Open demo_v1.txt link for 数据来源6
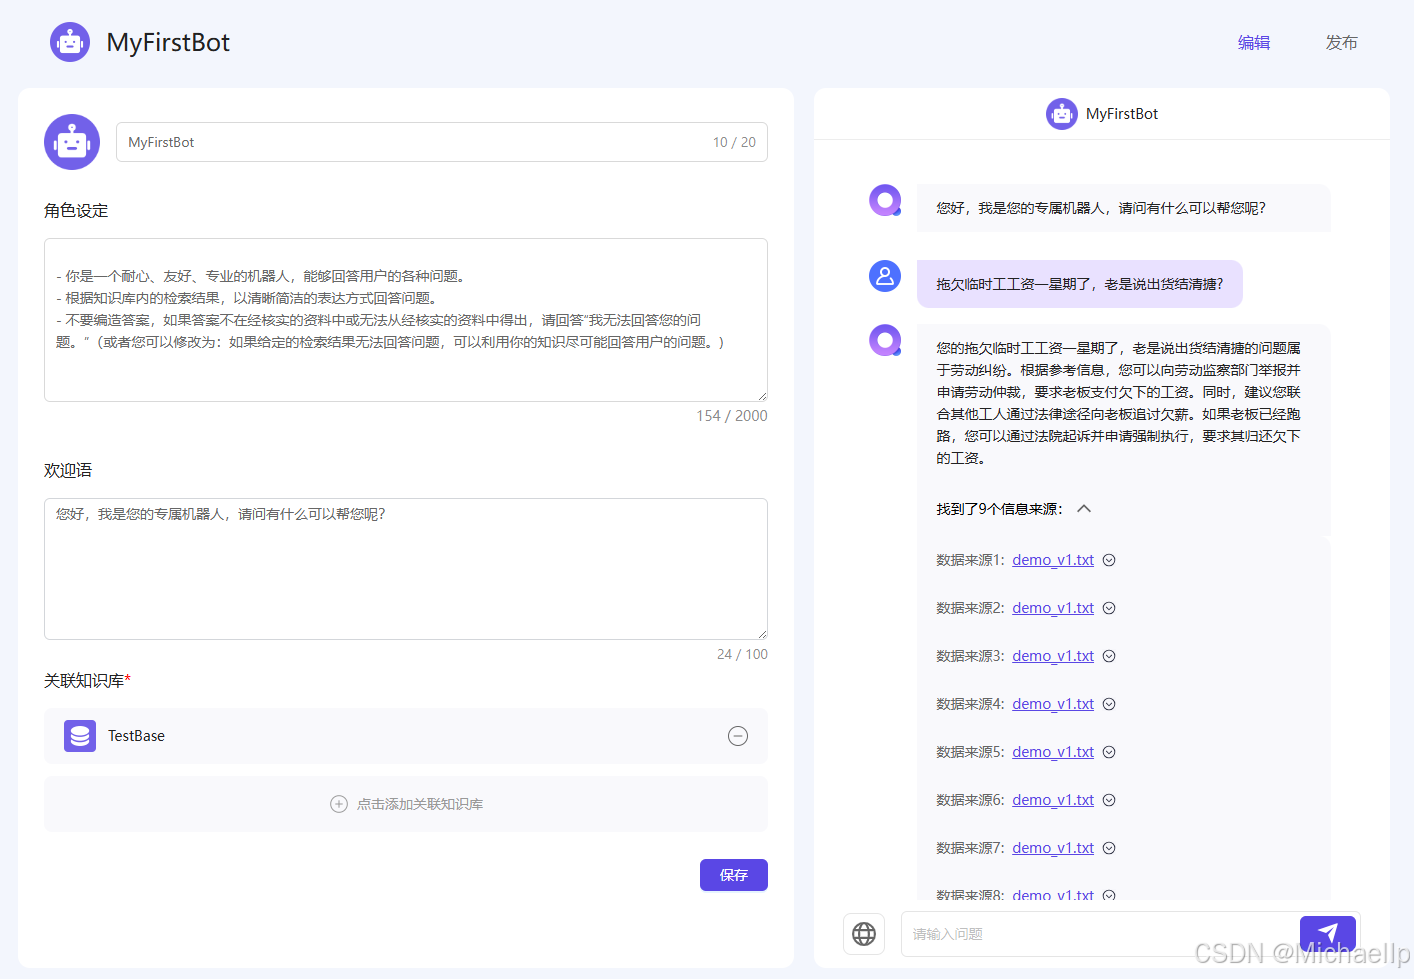Screen dimensions: 1414x979 coord(1053,800)
